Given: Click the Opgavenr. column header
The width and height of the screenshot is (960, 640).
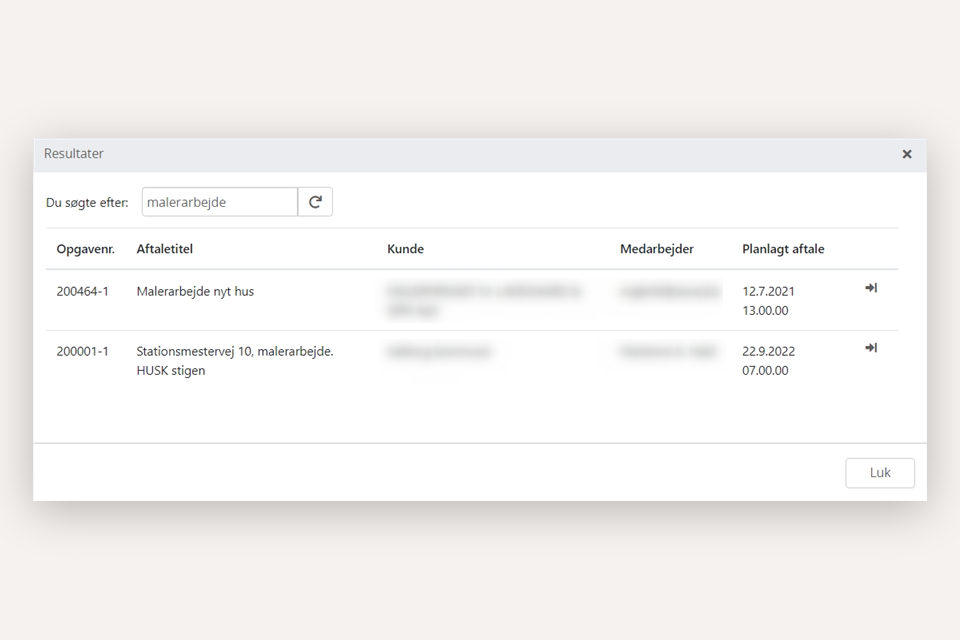Looking at the screenshot, I should click(x=86, y=249).
